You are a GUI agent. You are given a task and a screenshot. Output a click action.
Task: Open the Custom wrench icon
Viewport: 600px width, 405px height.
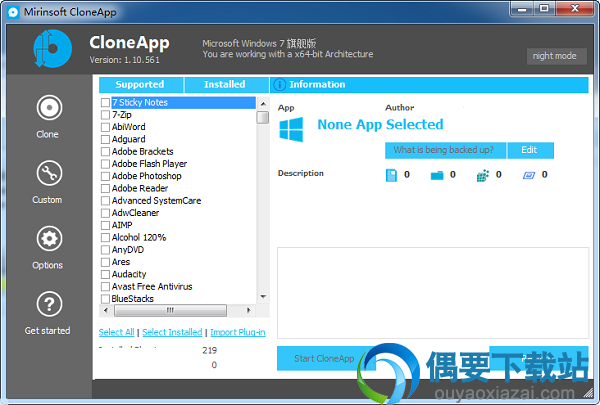[x=49, y=173]
